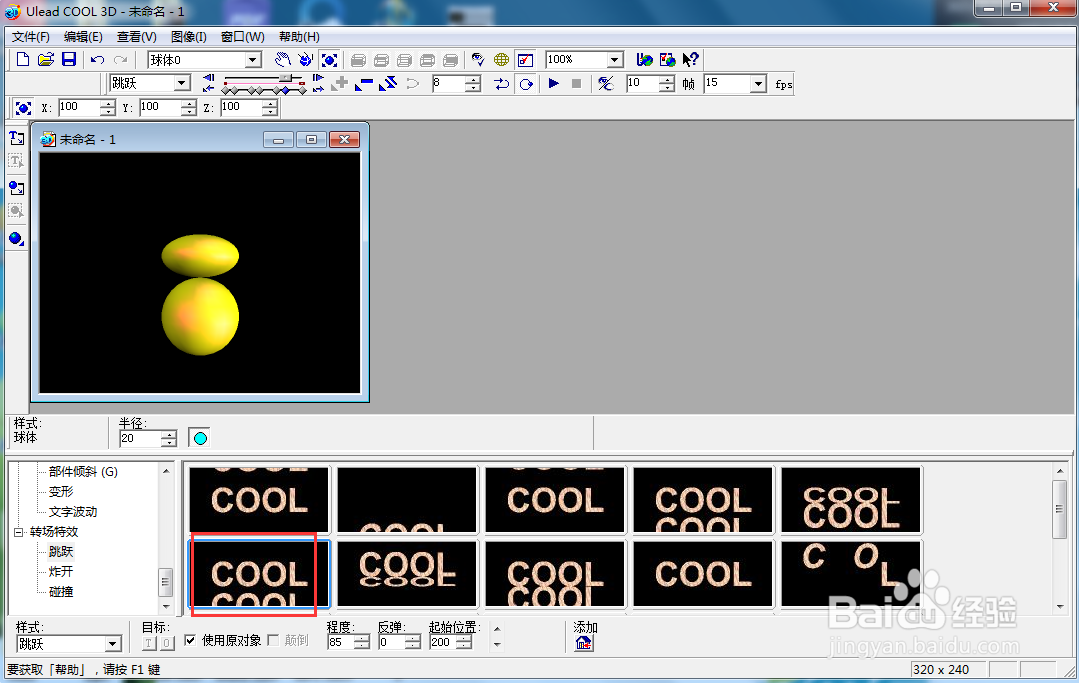Screen dimensions: 1079x683
Task: Select selected COOL bounce thumbnail, second row first
Action: click(259, 574)
